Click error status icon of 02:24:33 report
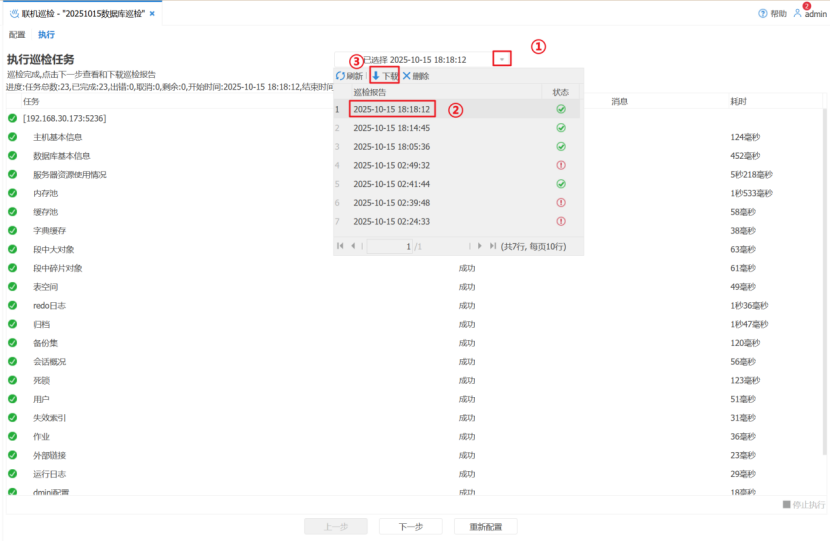Screen dimensions: 830x542 click(561, 221)
